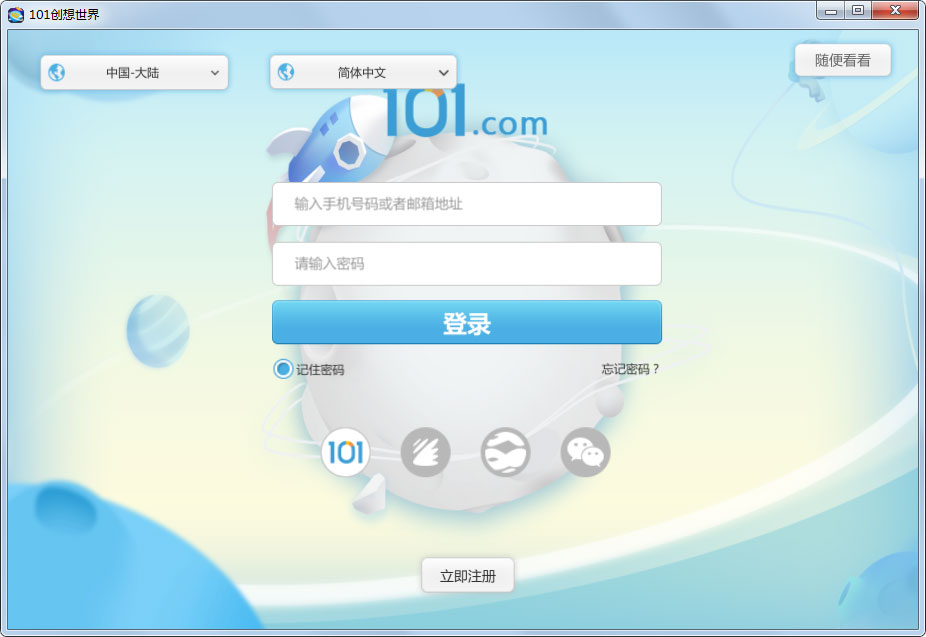Maximize the 101创想世界 window
This screenshot has height=637, width=926.
pyautogui.click(x=858, y=11)
